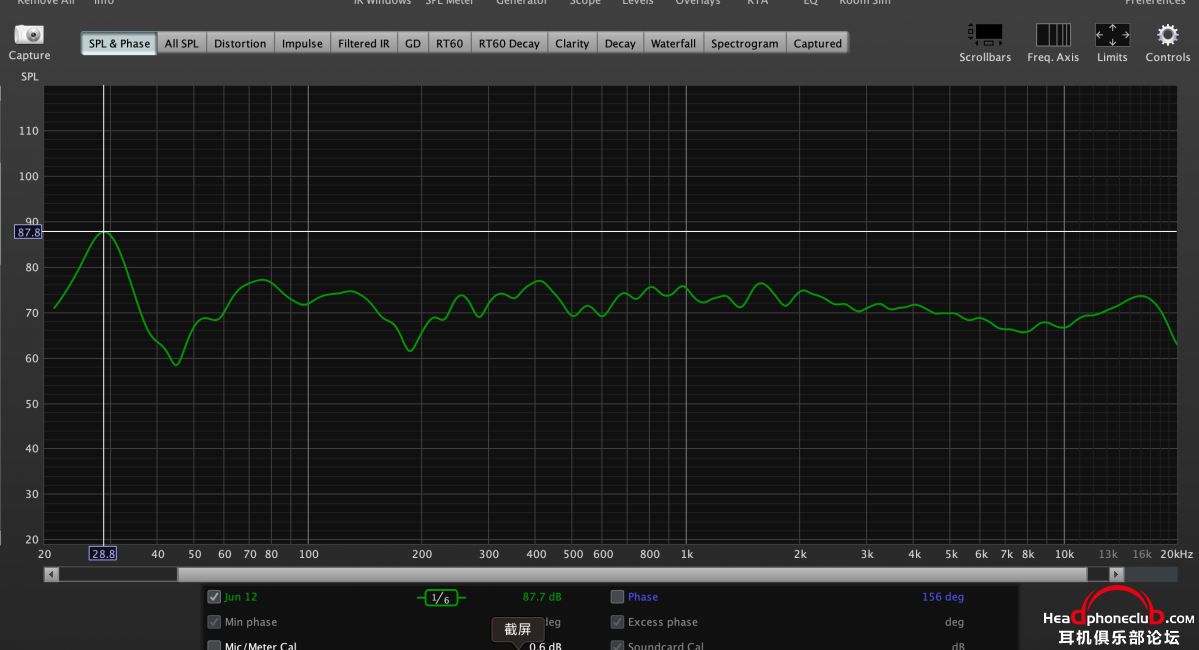Switch to the Spectrogram tab
Image resolution: width=1199 pixels, height=650 pixels.
(745, 44)
